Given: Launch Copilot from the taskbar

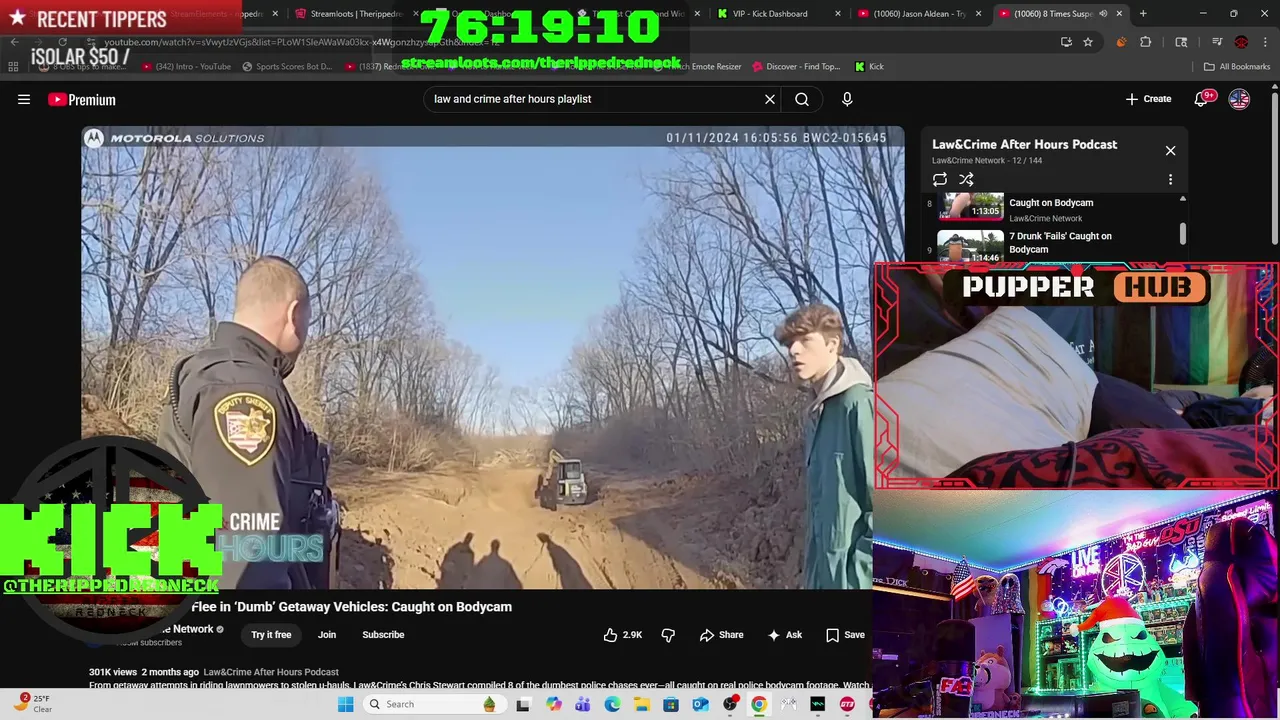Looking at the screenshot, I should [x=553, y=704].
